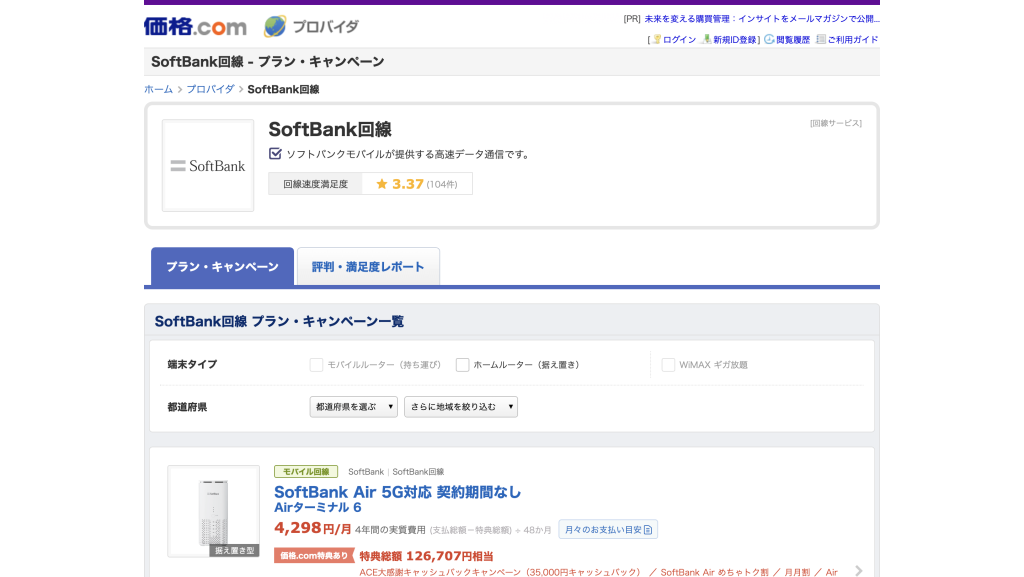Viewport: 1024px width, 577px height.
Task: Open the 都道府県を選ぶ dropdown
Action: (353, 407)
